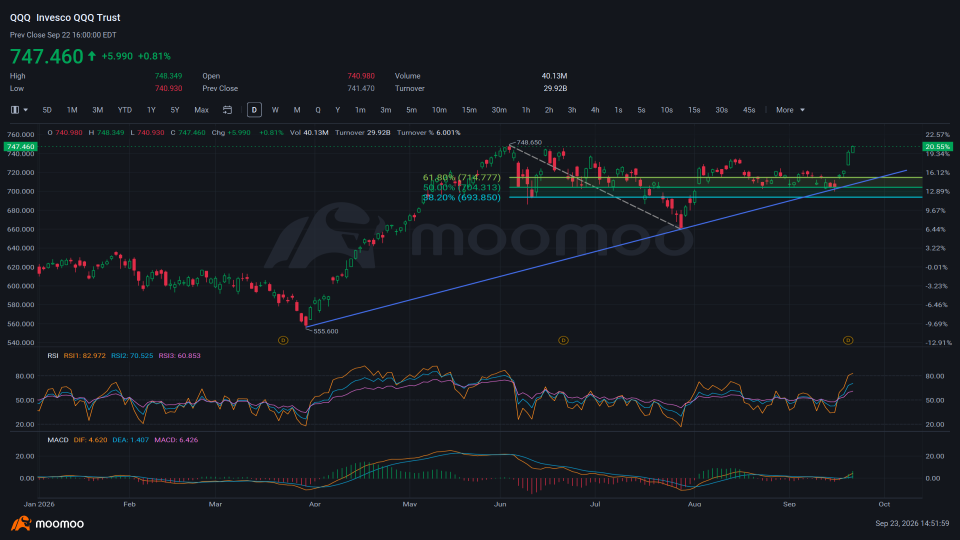960x540 pixels.
Task: Click the 50.00% Fibonacci level label
Action: coord(462,187)
